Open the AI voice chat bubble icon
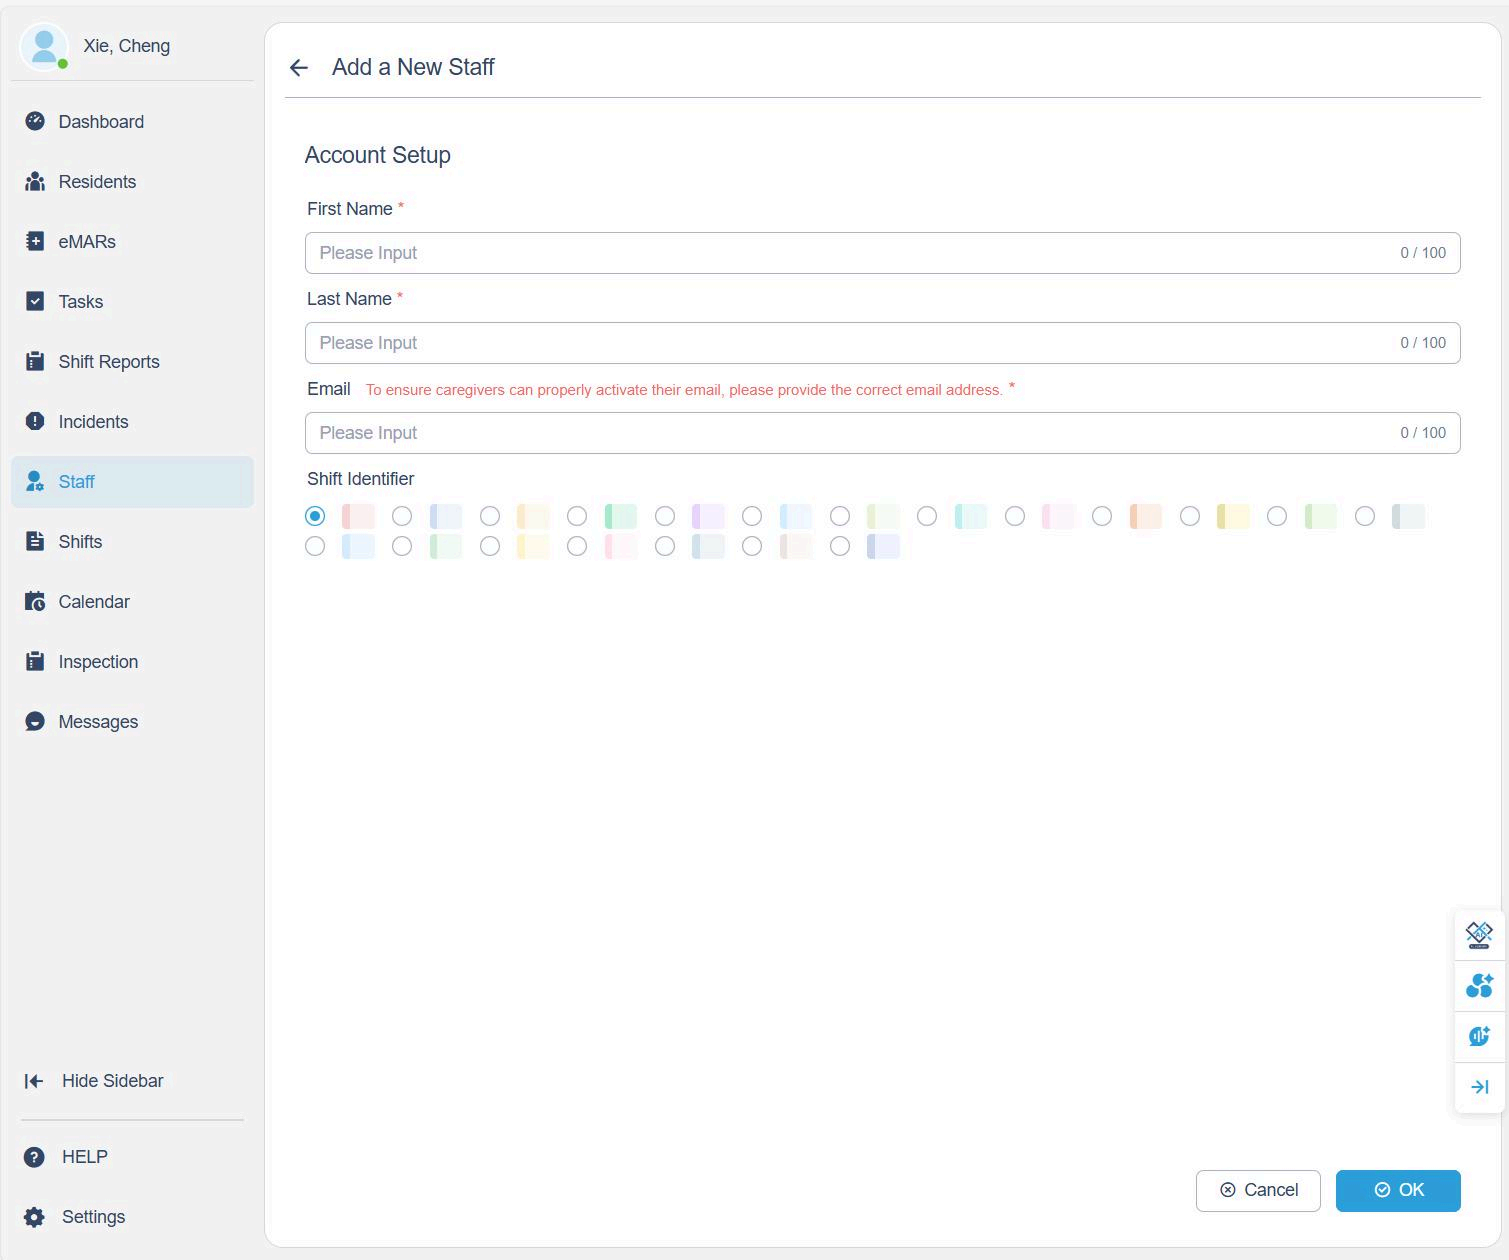 (x=1479, y=1036)
